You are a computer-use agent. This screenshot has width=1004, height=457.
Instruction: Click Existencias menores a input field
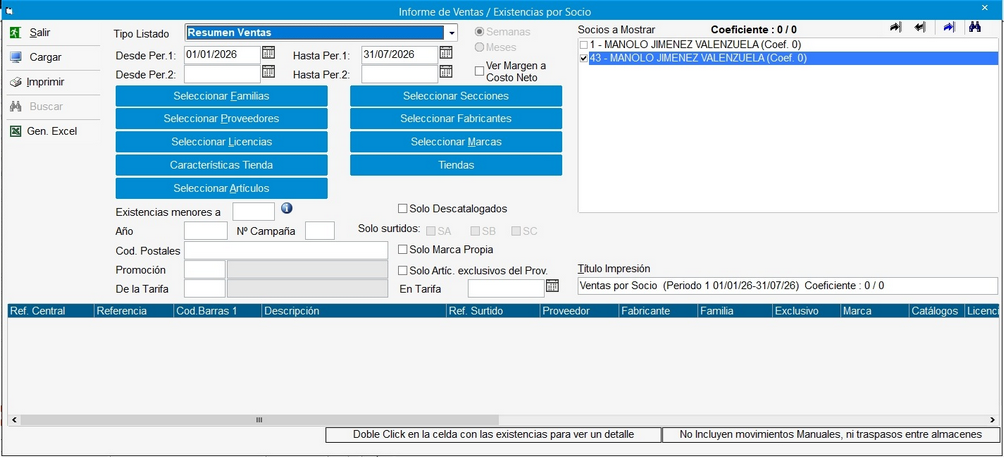[254, 211]
